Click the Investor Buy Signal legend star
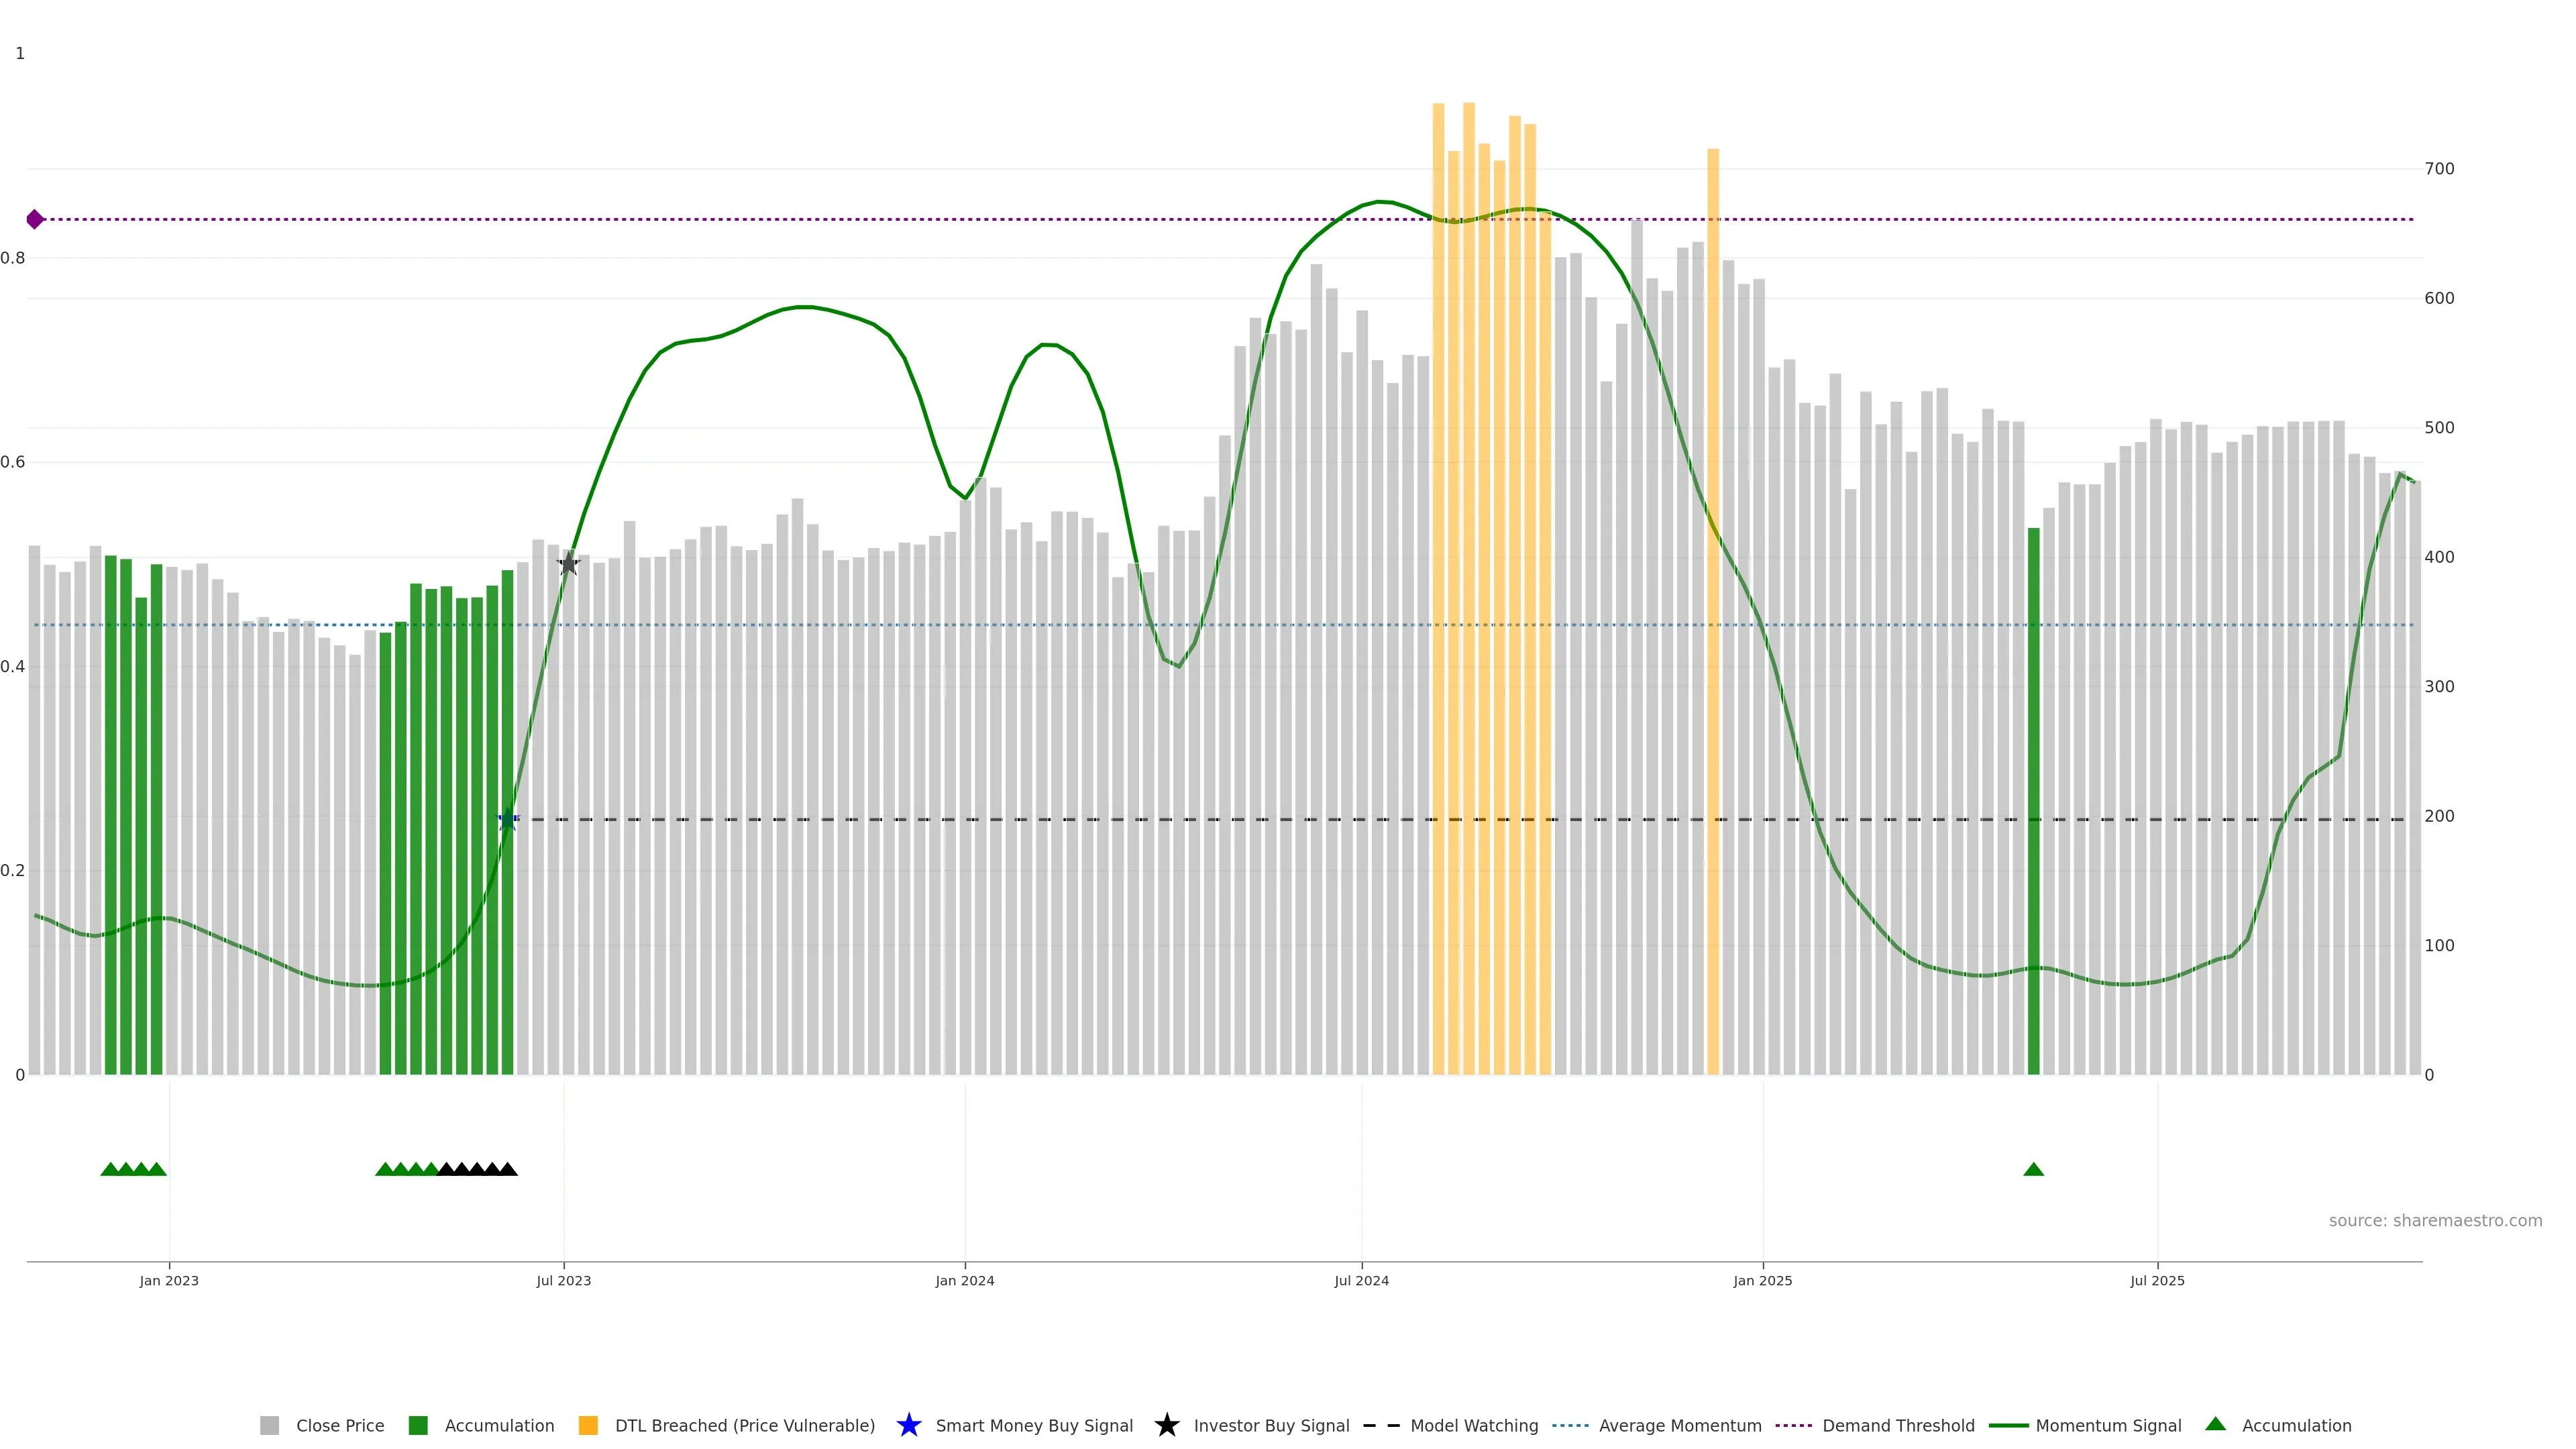Screen dimensions: 2576x1449 click(1166, 1425)
